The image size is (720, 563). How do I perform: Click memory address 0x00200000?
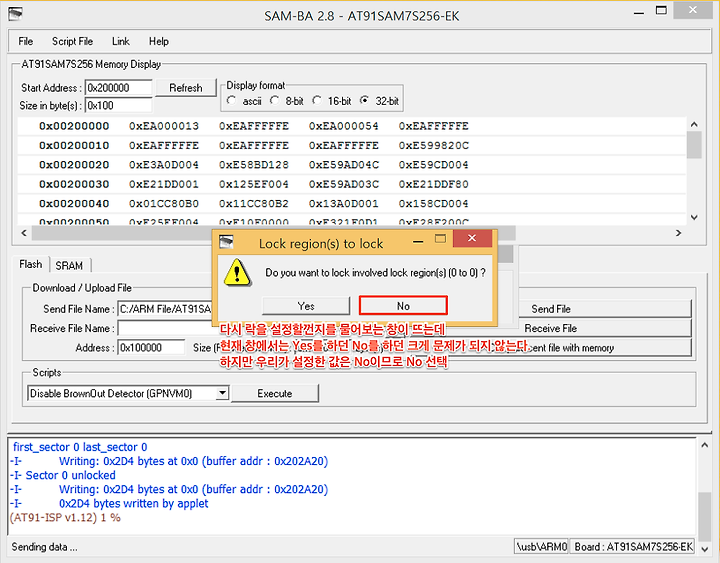coord(74,126)
